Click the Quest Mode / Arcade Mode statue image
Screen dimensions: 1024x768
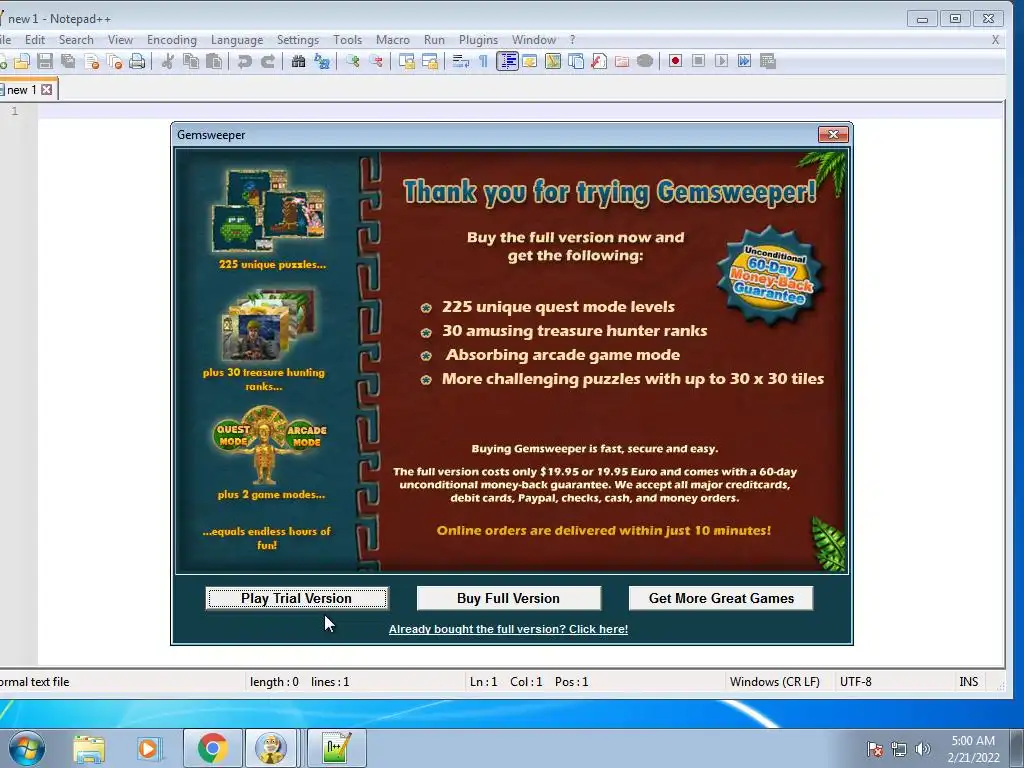coord(270,445)
